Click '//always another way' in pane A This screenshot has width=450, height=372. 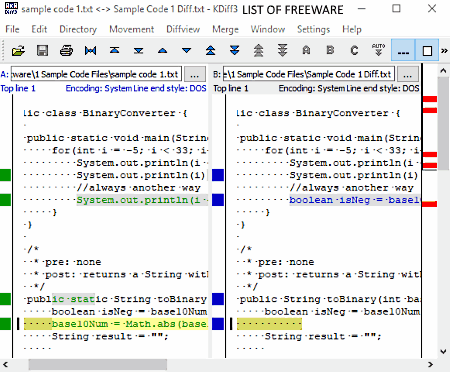pos(139,188)
